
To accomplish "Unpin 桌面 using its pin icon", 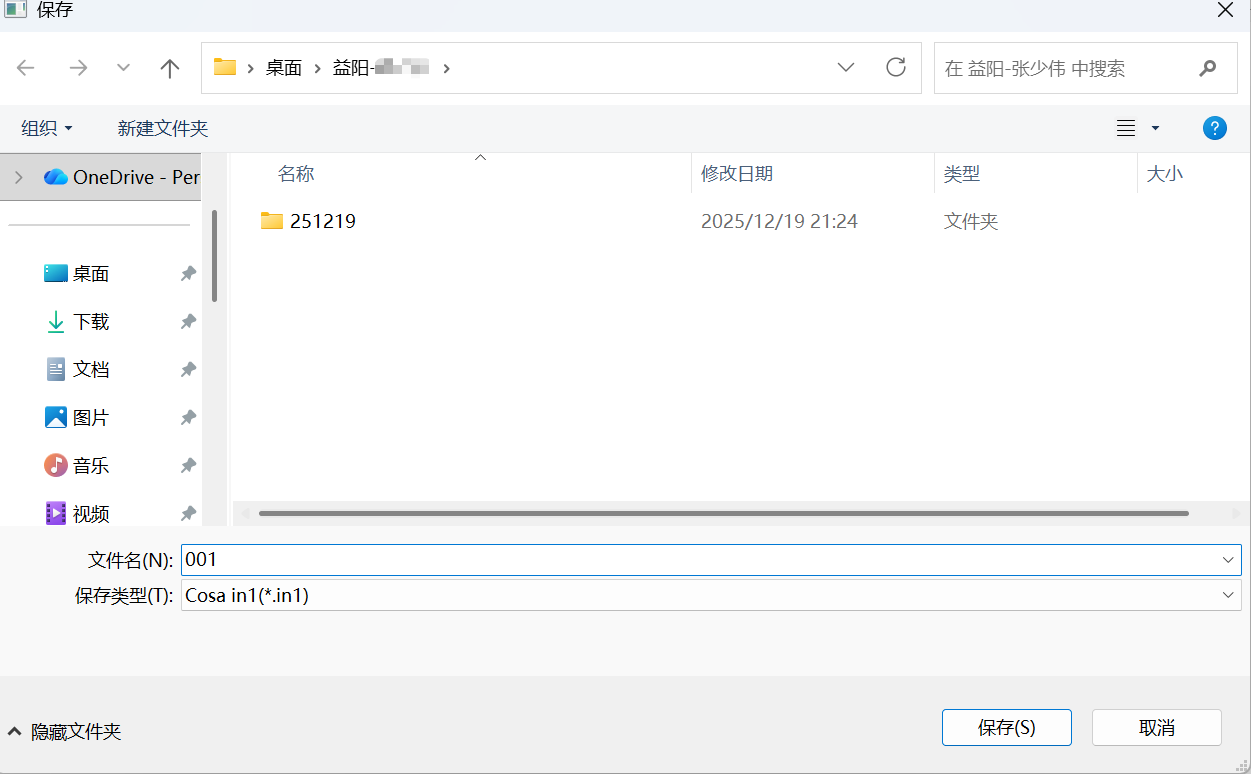I will (x=188, y=274).
